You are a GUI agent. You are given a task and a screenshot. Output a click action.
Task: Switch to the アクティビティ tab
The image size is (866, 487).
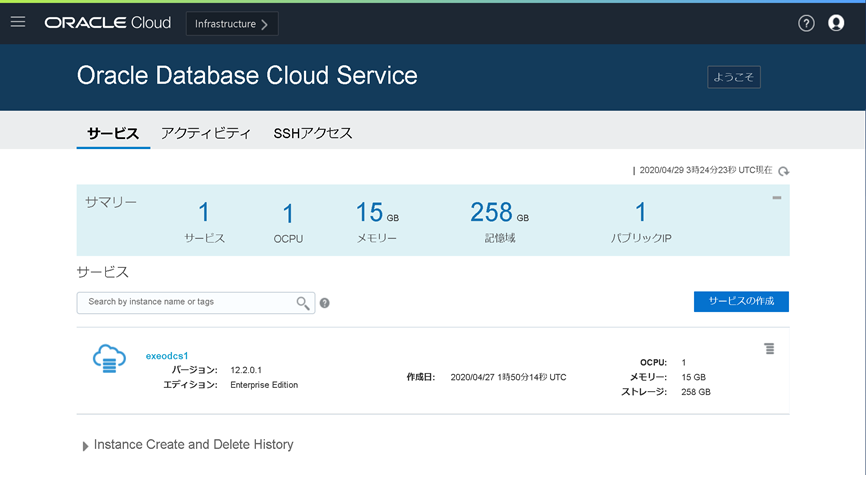[x=206, y=133]
